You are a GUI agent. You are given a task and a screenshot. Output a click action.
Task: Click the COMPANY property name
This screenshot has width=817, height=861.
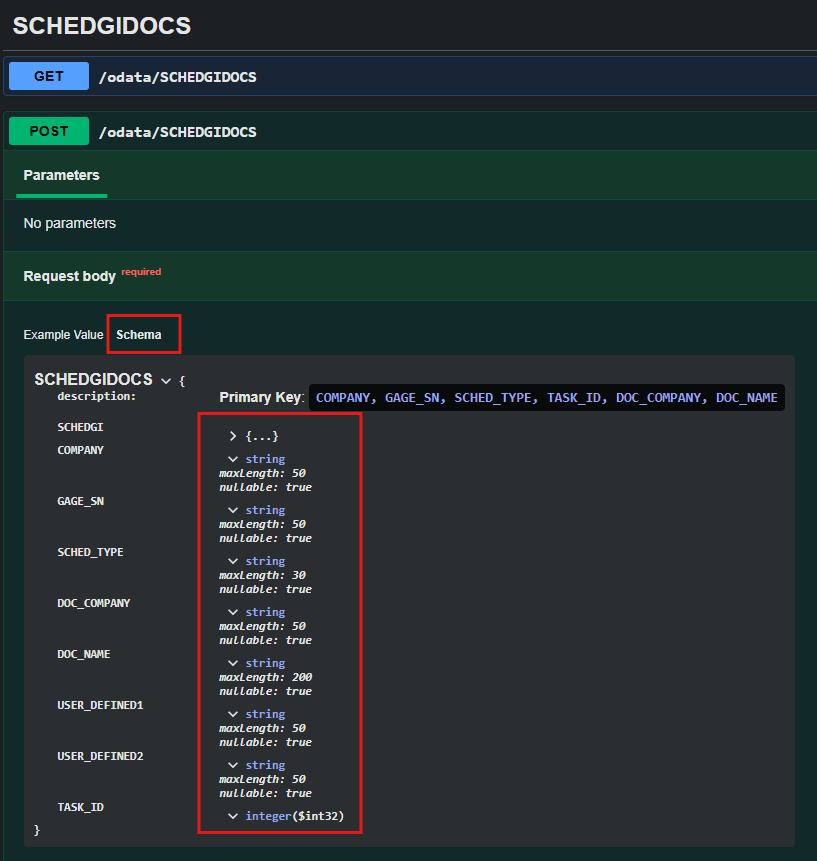[81, 450]
